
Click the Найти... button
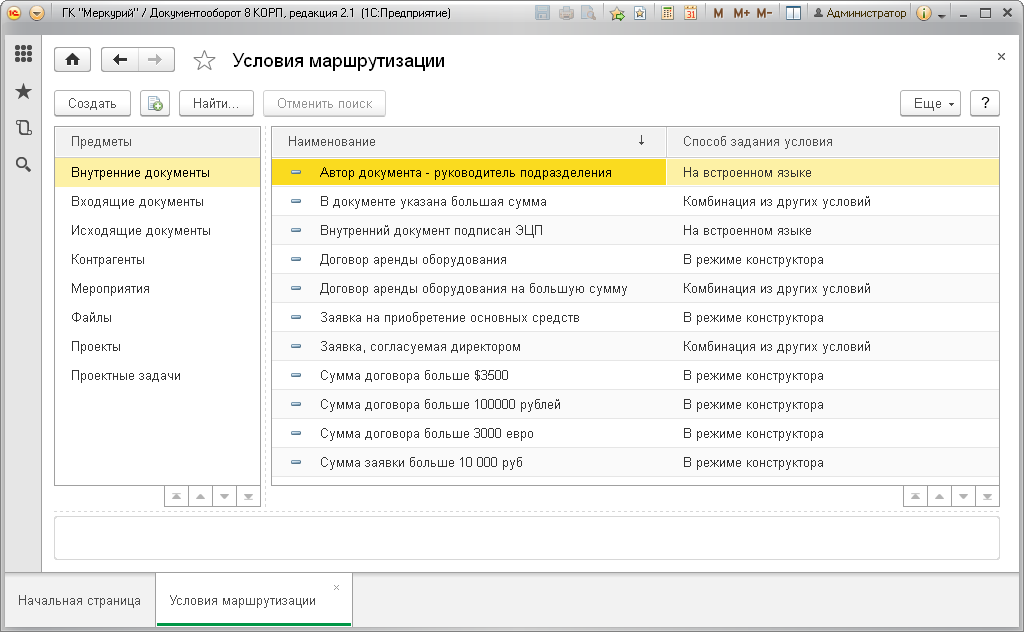(216, 103)
